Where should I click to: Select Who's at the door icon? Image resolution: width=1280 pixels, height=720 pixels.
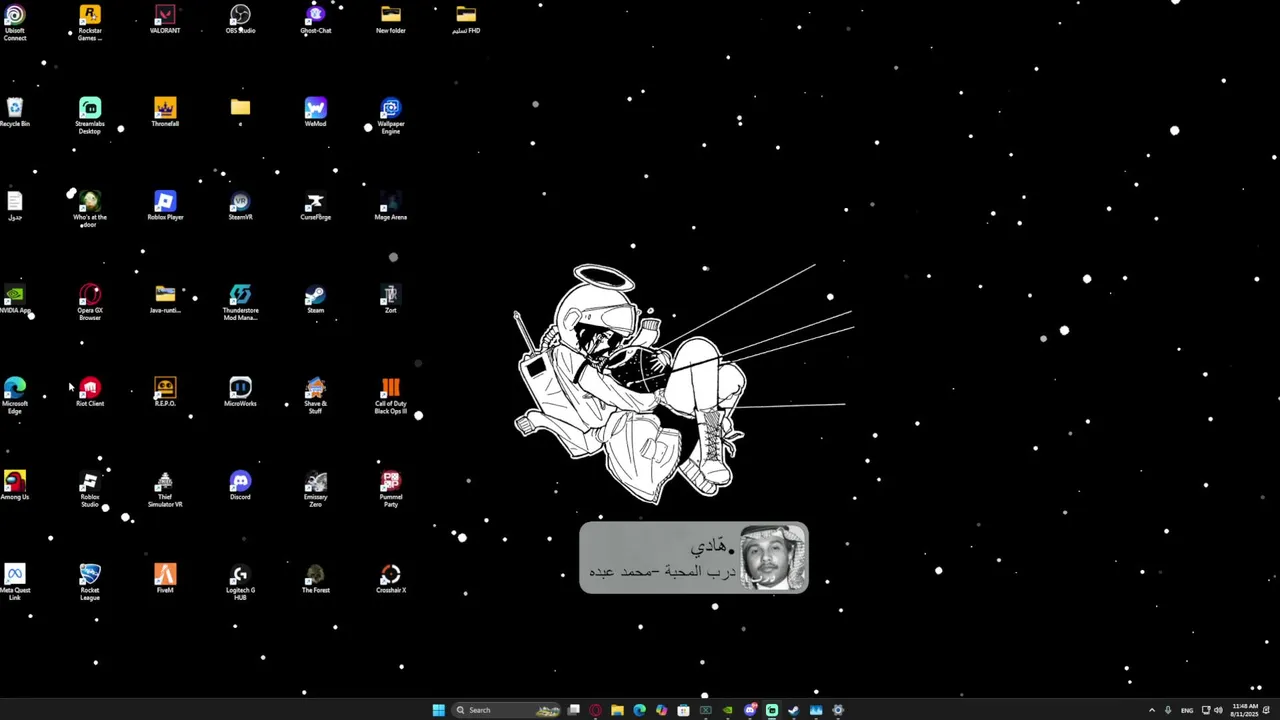click(90, 209)
